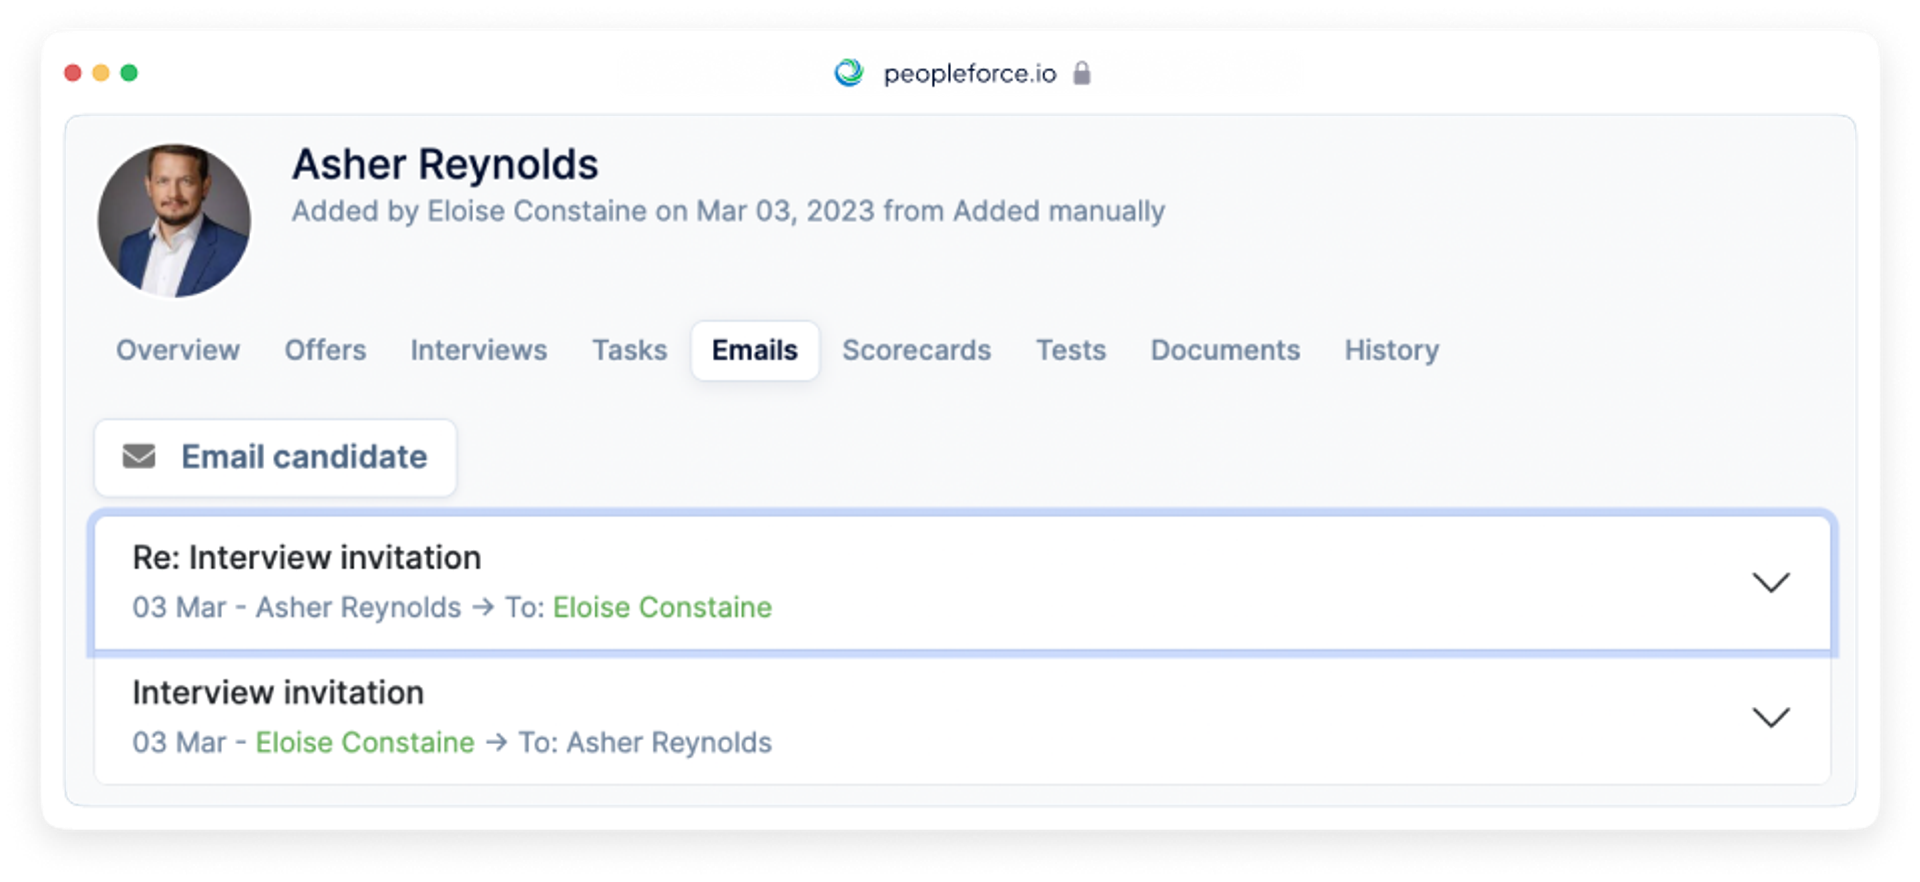The width and height of the screenshot is (1920, 882).
Task: Click the PeopleForce logo icon in address bar
Action: (x=849, y=73)
